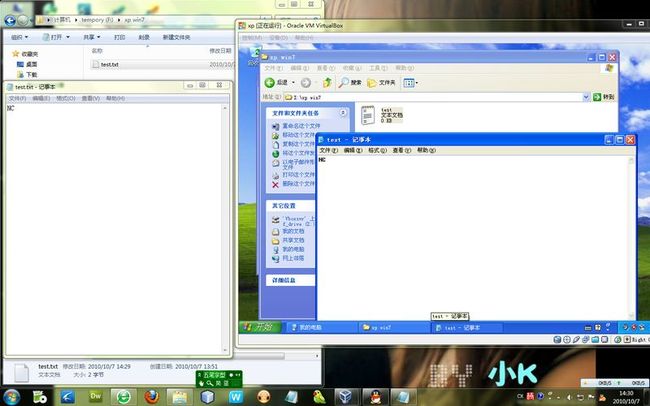650x406 pixels.
Task: Click the xp win7 breadcrumb in Windows 7 address bar
Action: coord(134,20)
